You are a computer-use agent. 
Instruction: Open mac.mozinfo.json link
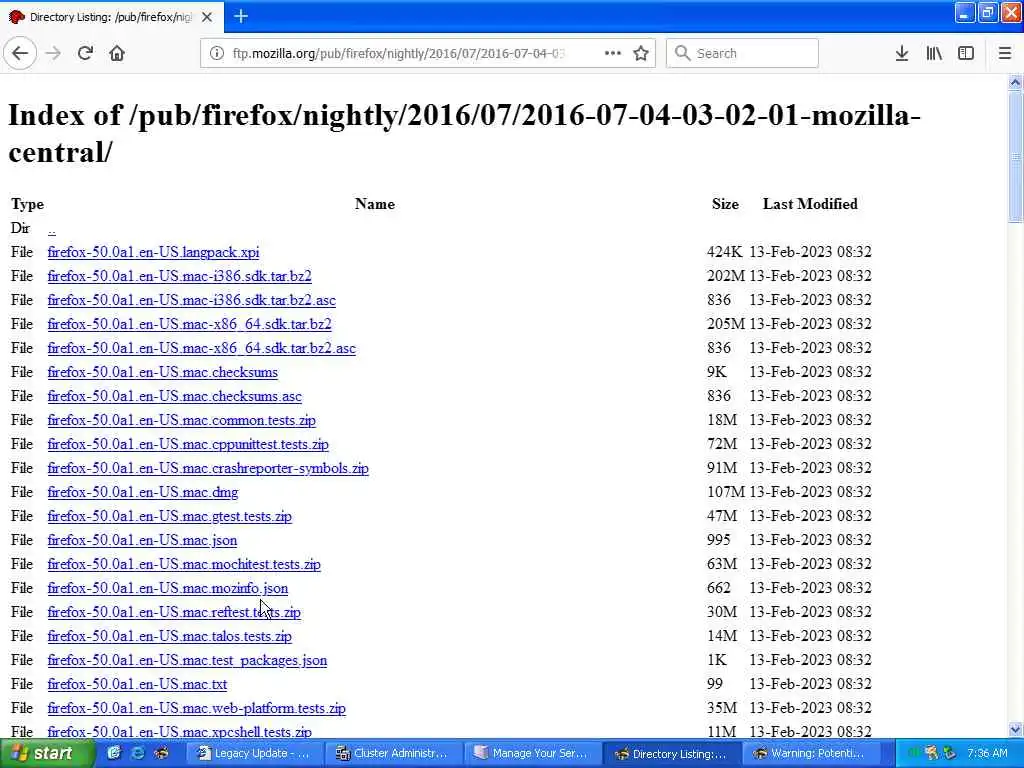point(168,588)
